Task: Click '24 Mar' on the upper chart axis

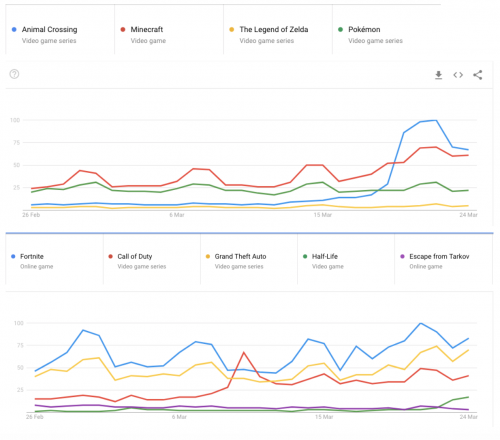Action: 468,215
